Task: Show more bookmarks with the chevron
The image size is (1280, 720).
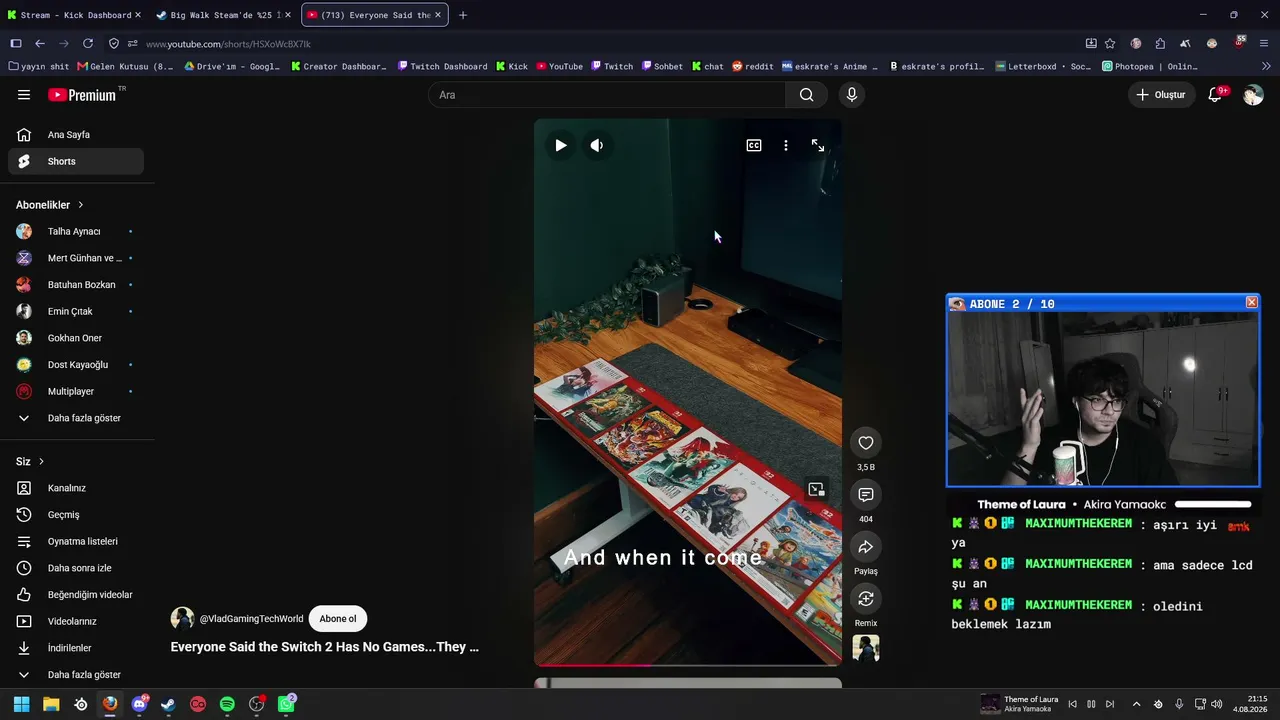Action: click(1265, 67)
